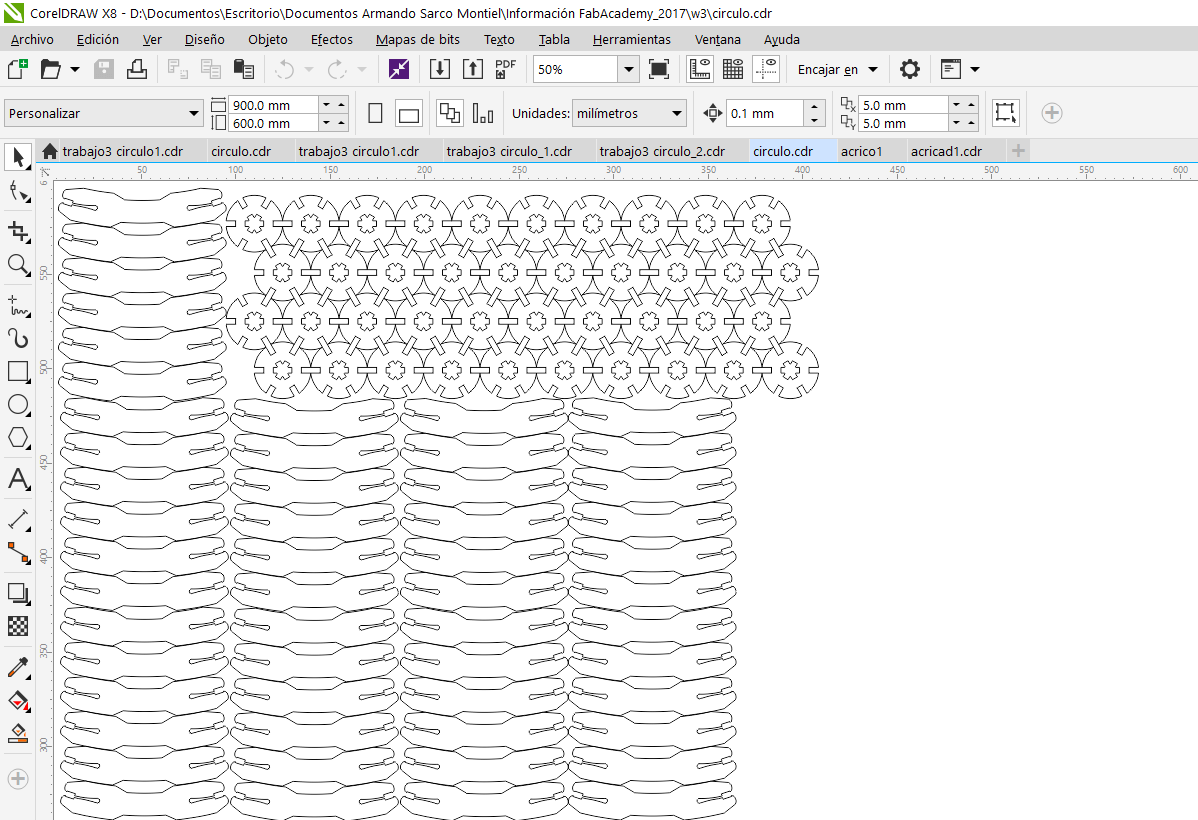Open the Herramientas menu
The height and width of the screenshot is (820, 1198).
coord(632,40)
